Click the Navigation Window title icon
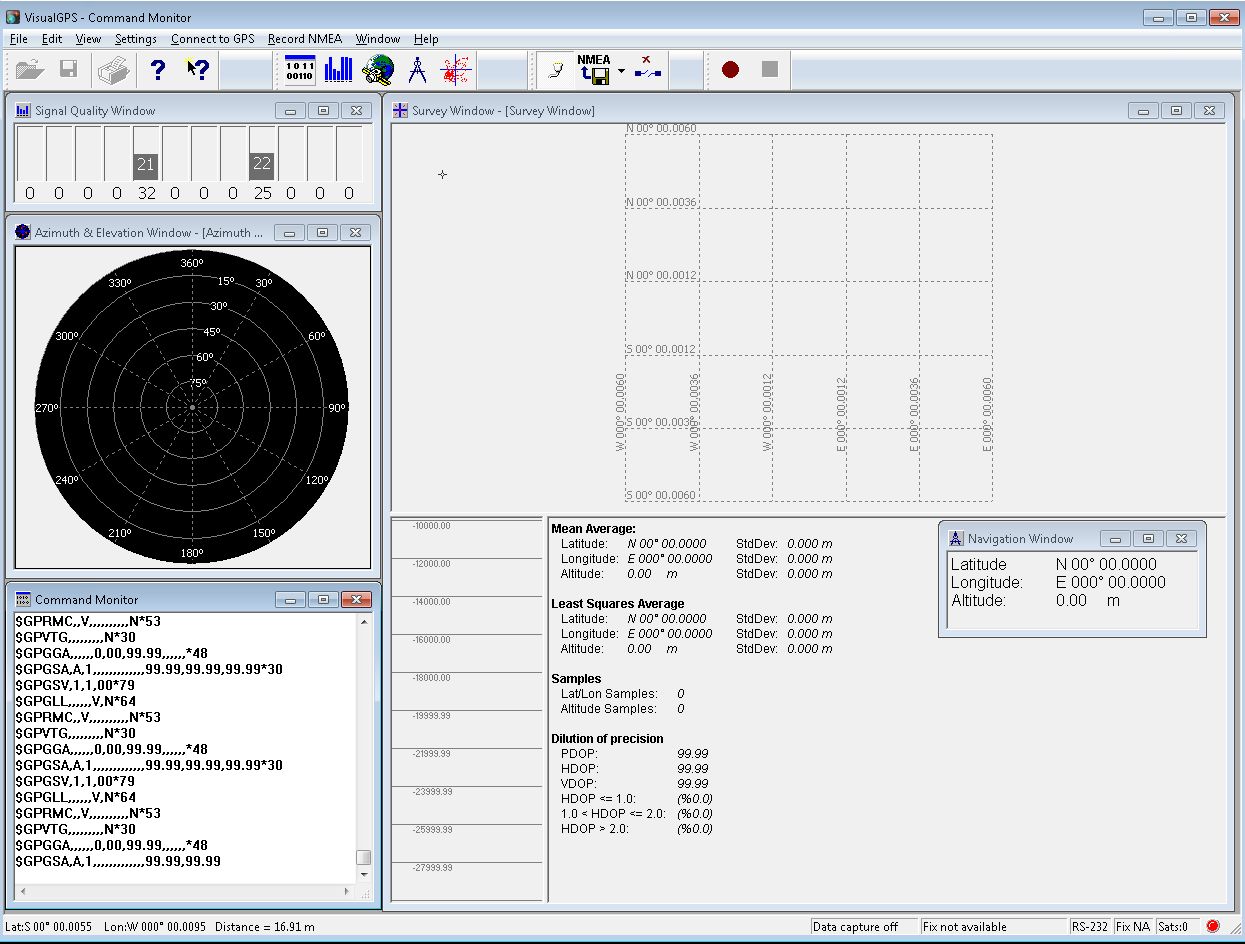 (956, 538)
